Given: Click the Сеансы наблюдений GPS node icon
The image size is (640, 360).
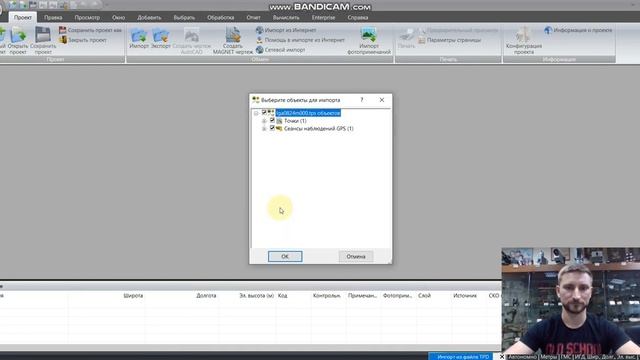Looking at the screenshot, I should pyautogui.click(x=279, y=129).
